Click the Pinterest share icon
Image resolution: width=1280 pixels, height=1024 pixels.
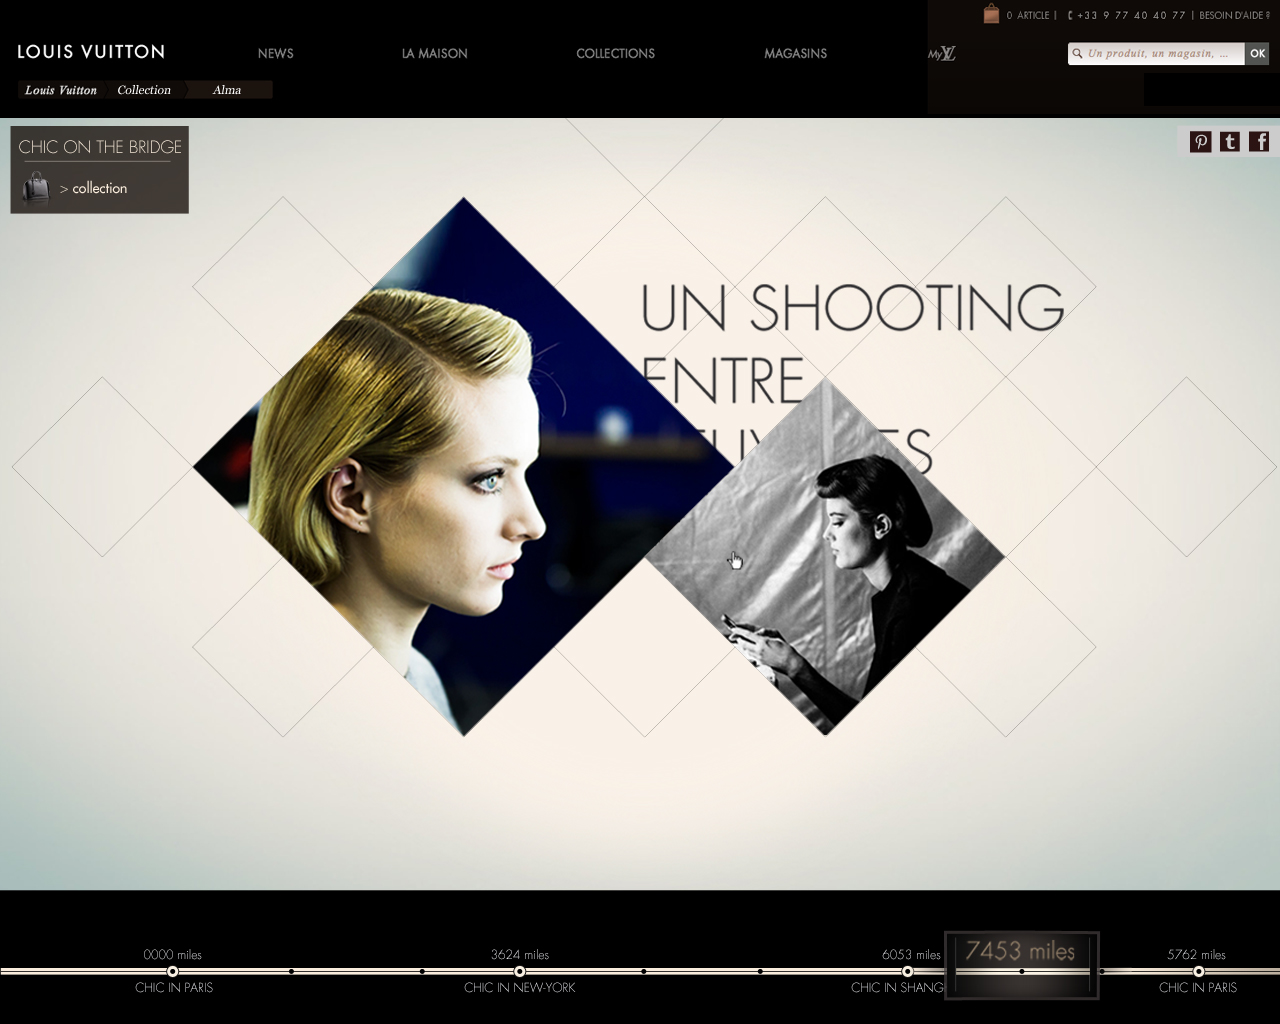coord(1200,142)
